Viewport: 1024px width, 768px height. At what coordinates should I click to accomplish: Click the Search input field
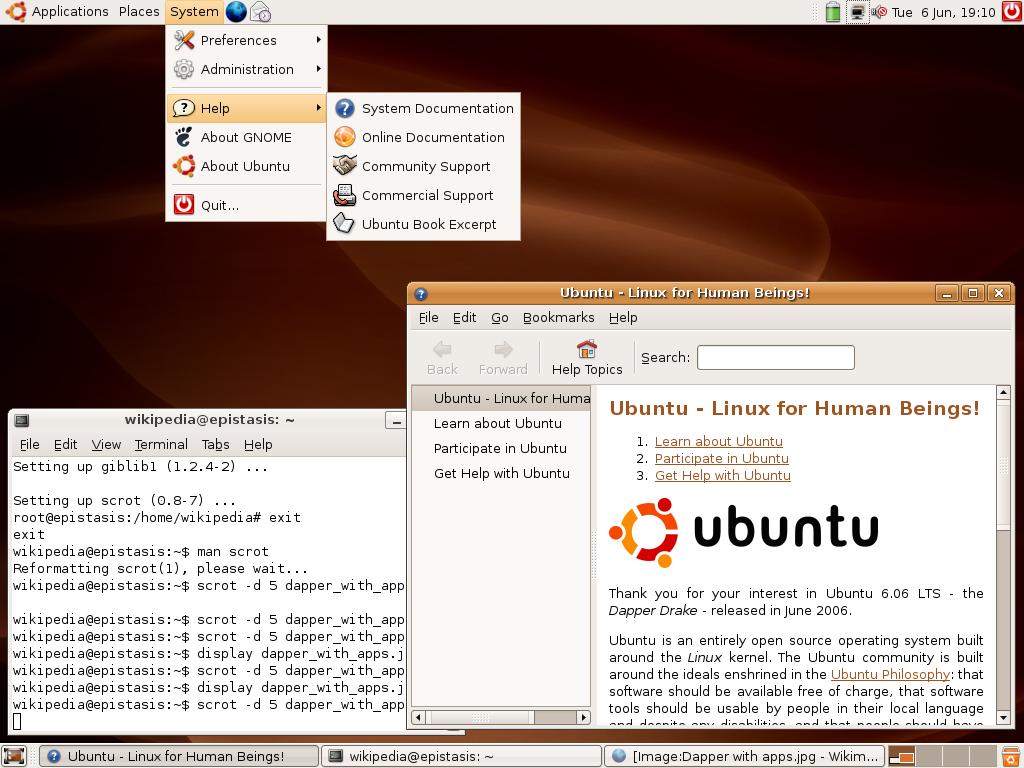tap(775, 357)
